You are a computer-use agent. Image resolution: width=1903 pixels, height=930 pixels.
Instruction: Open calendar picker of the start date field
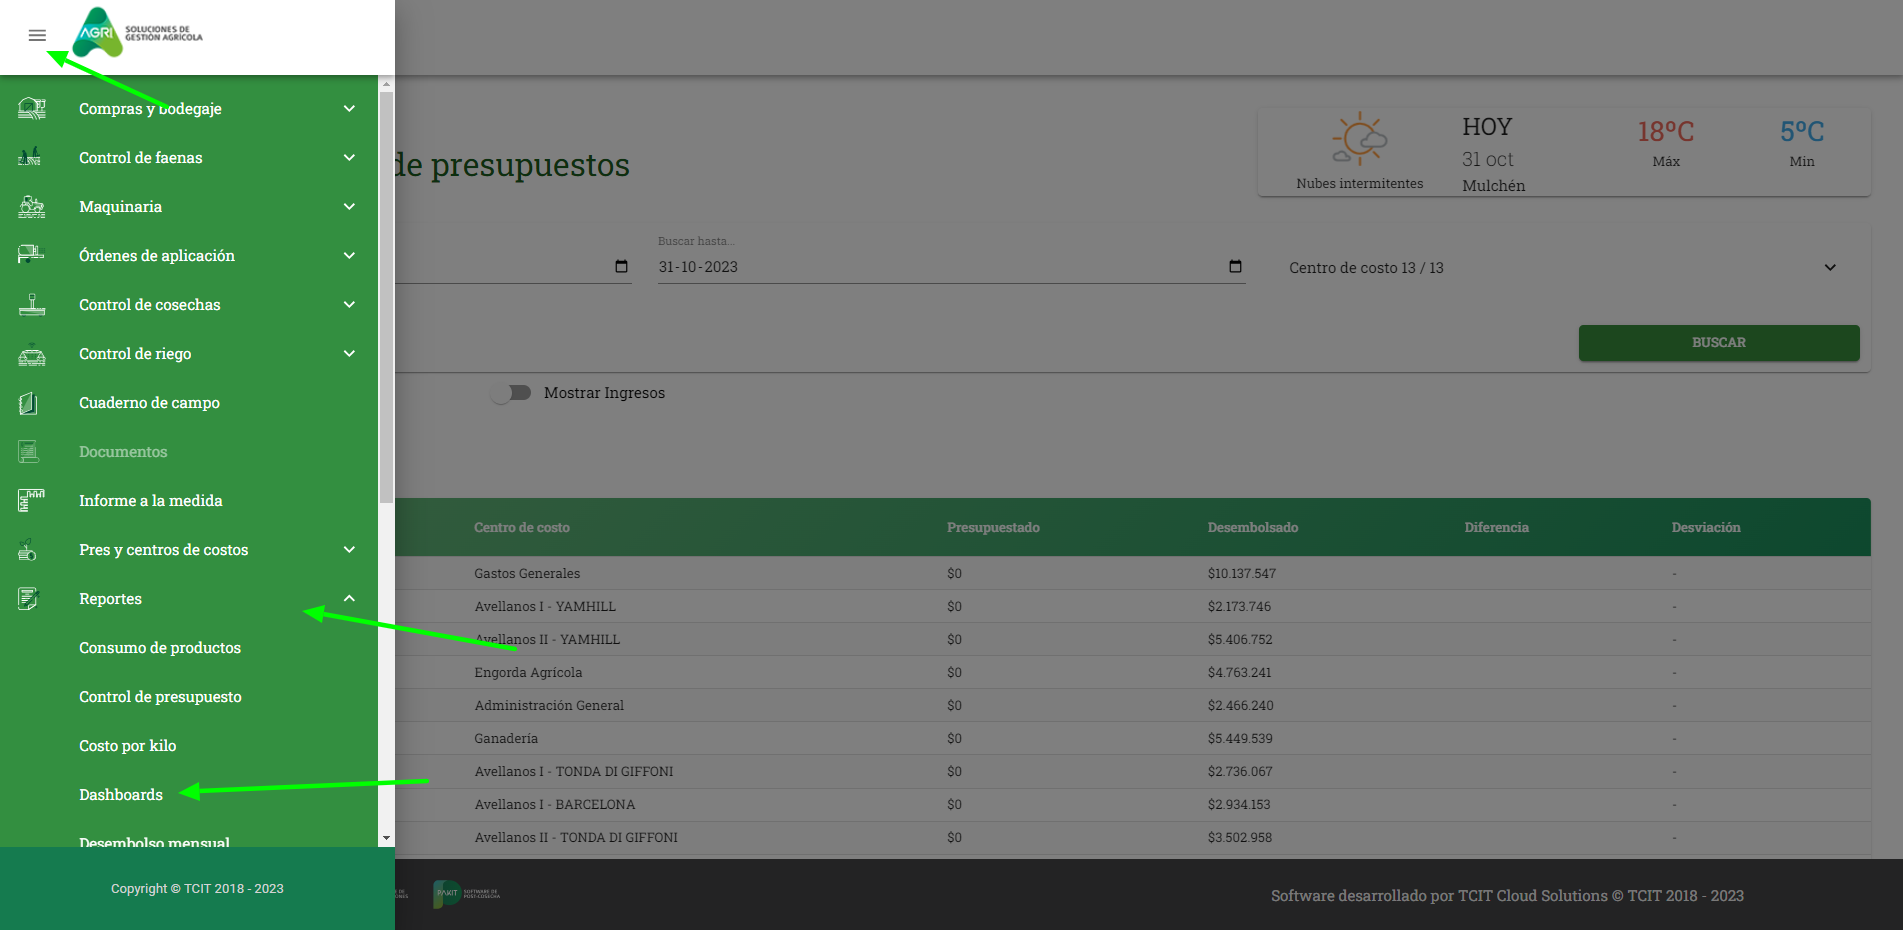click(x=621, y=266)
